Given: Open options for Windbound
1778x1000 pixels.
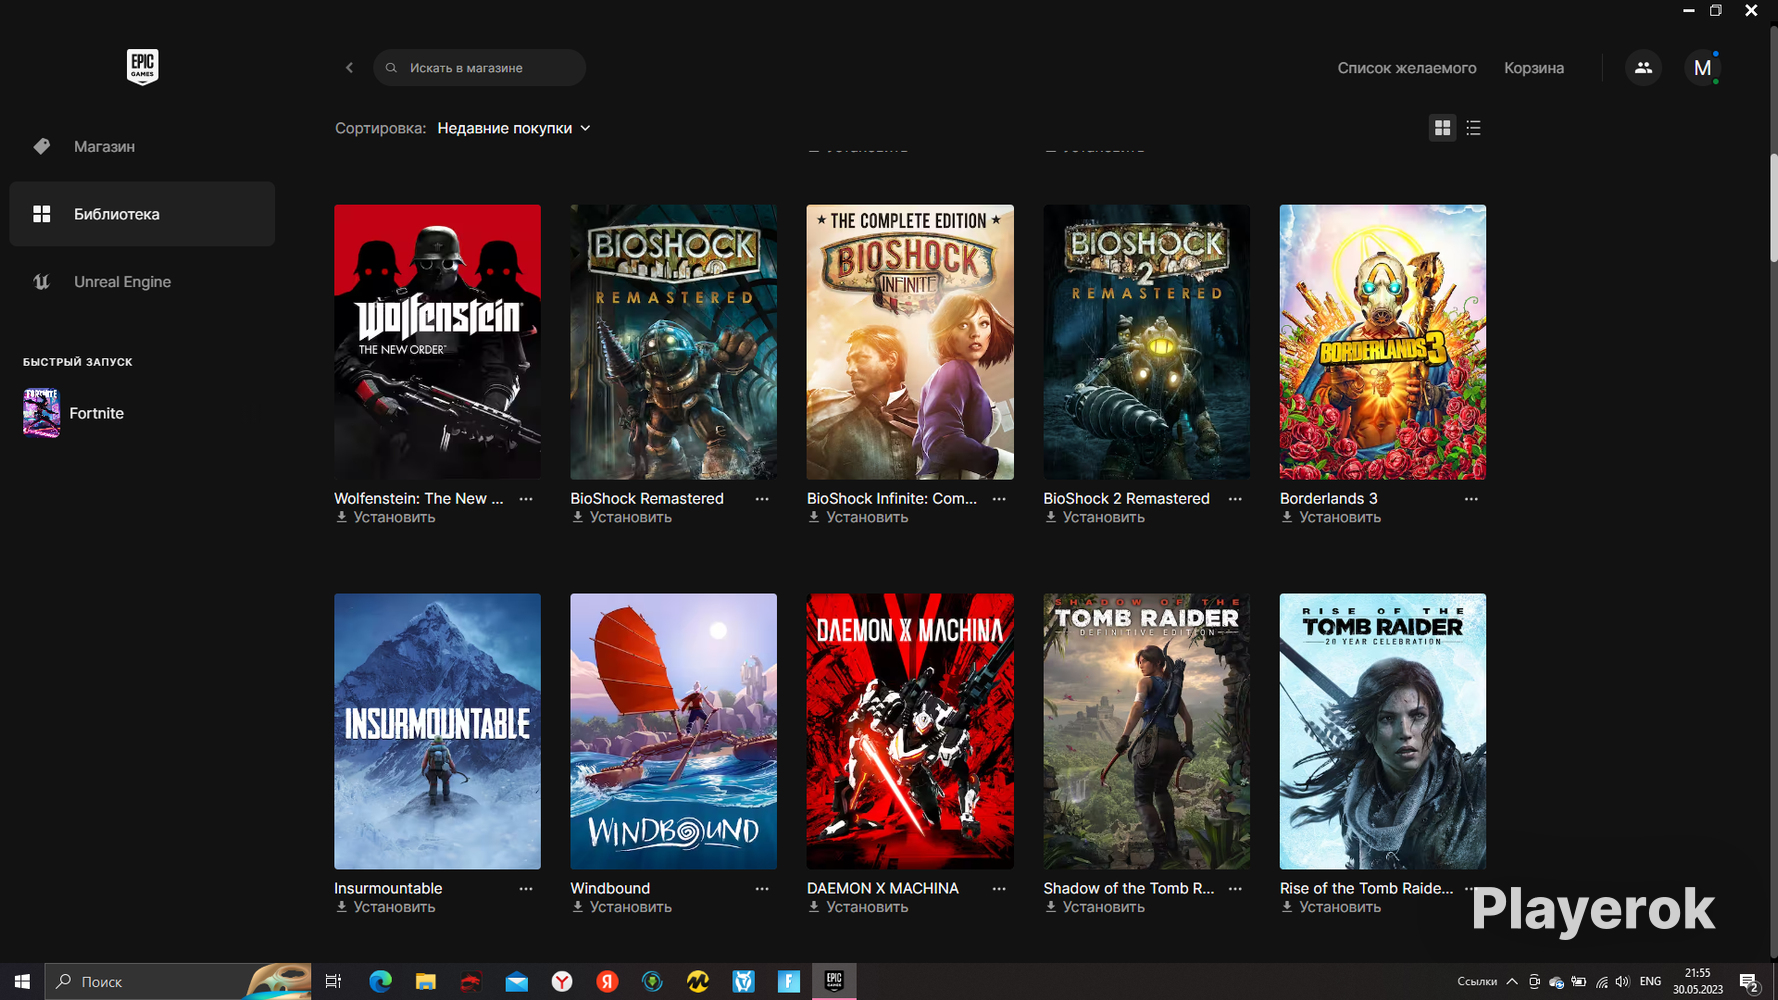Looking at the screenshot, I should [x=762, y=889].
